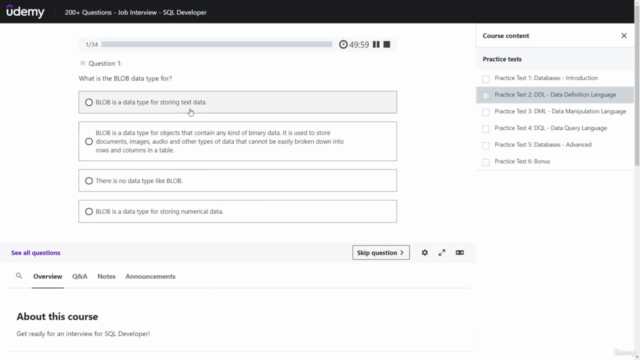
Task: Click the 1/34 question counter
Action: click(x=91, y=44)
